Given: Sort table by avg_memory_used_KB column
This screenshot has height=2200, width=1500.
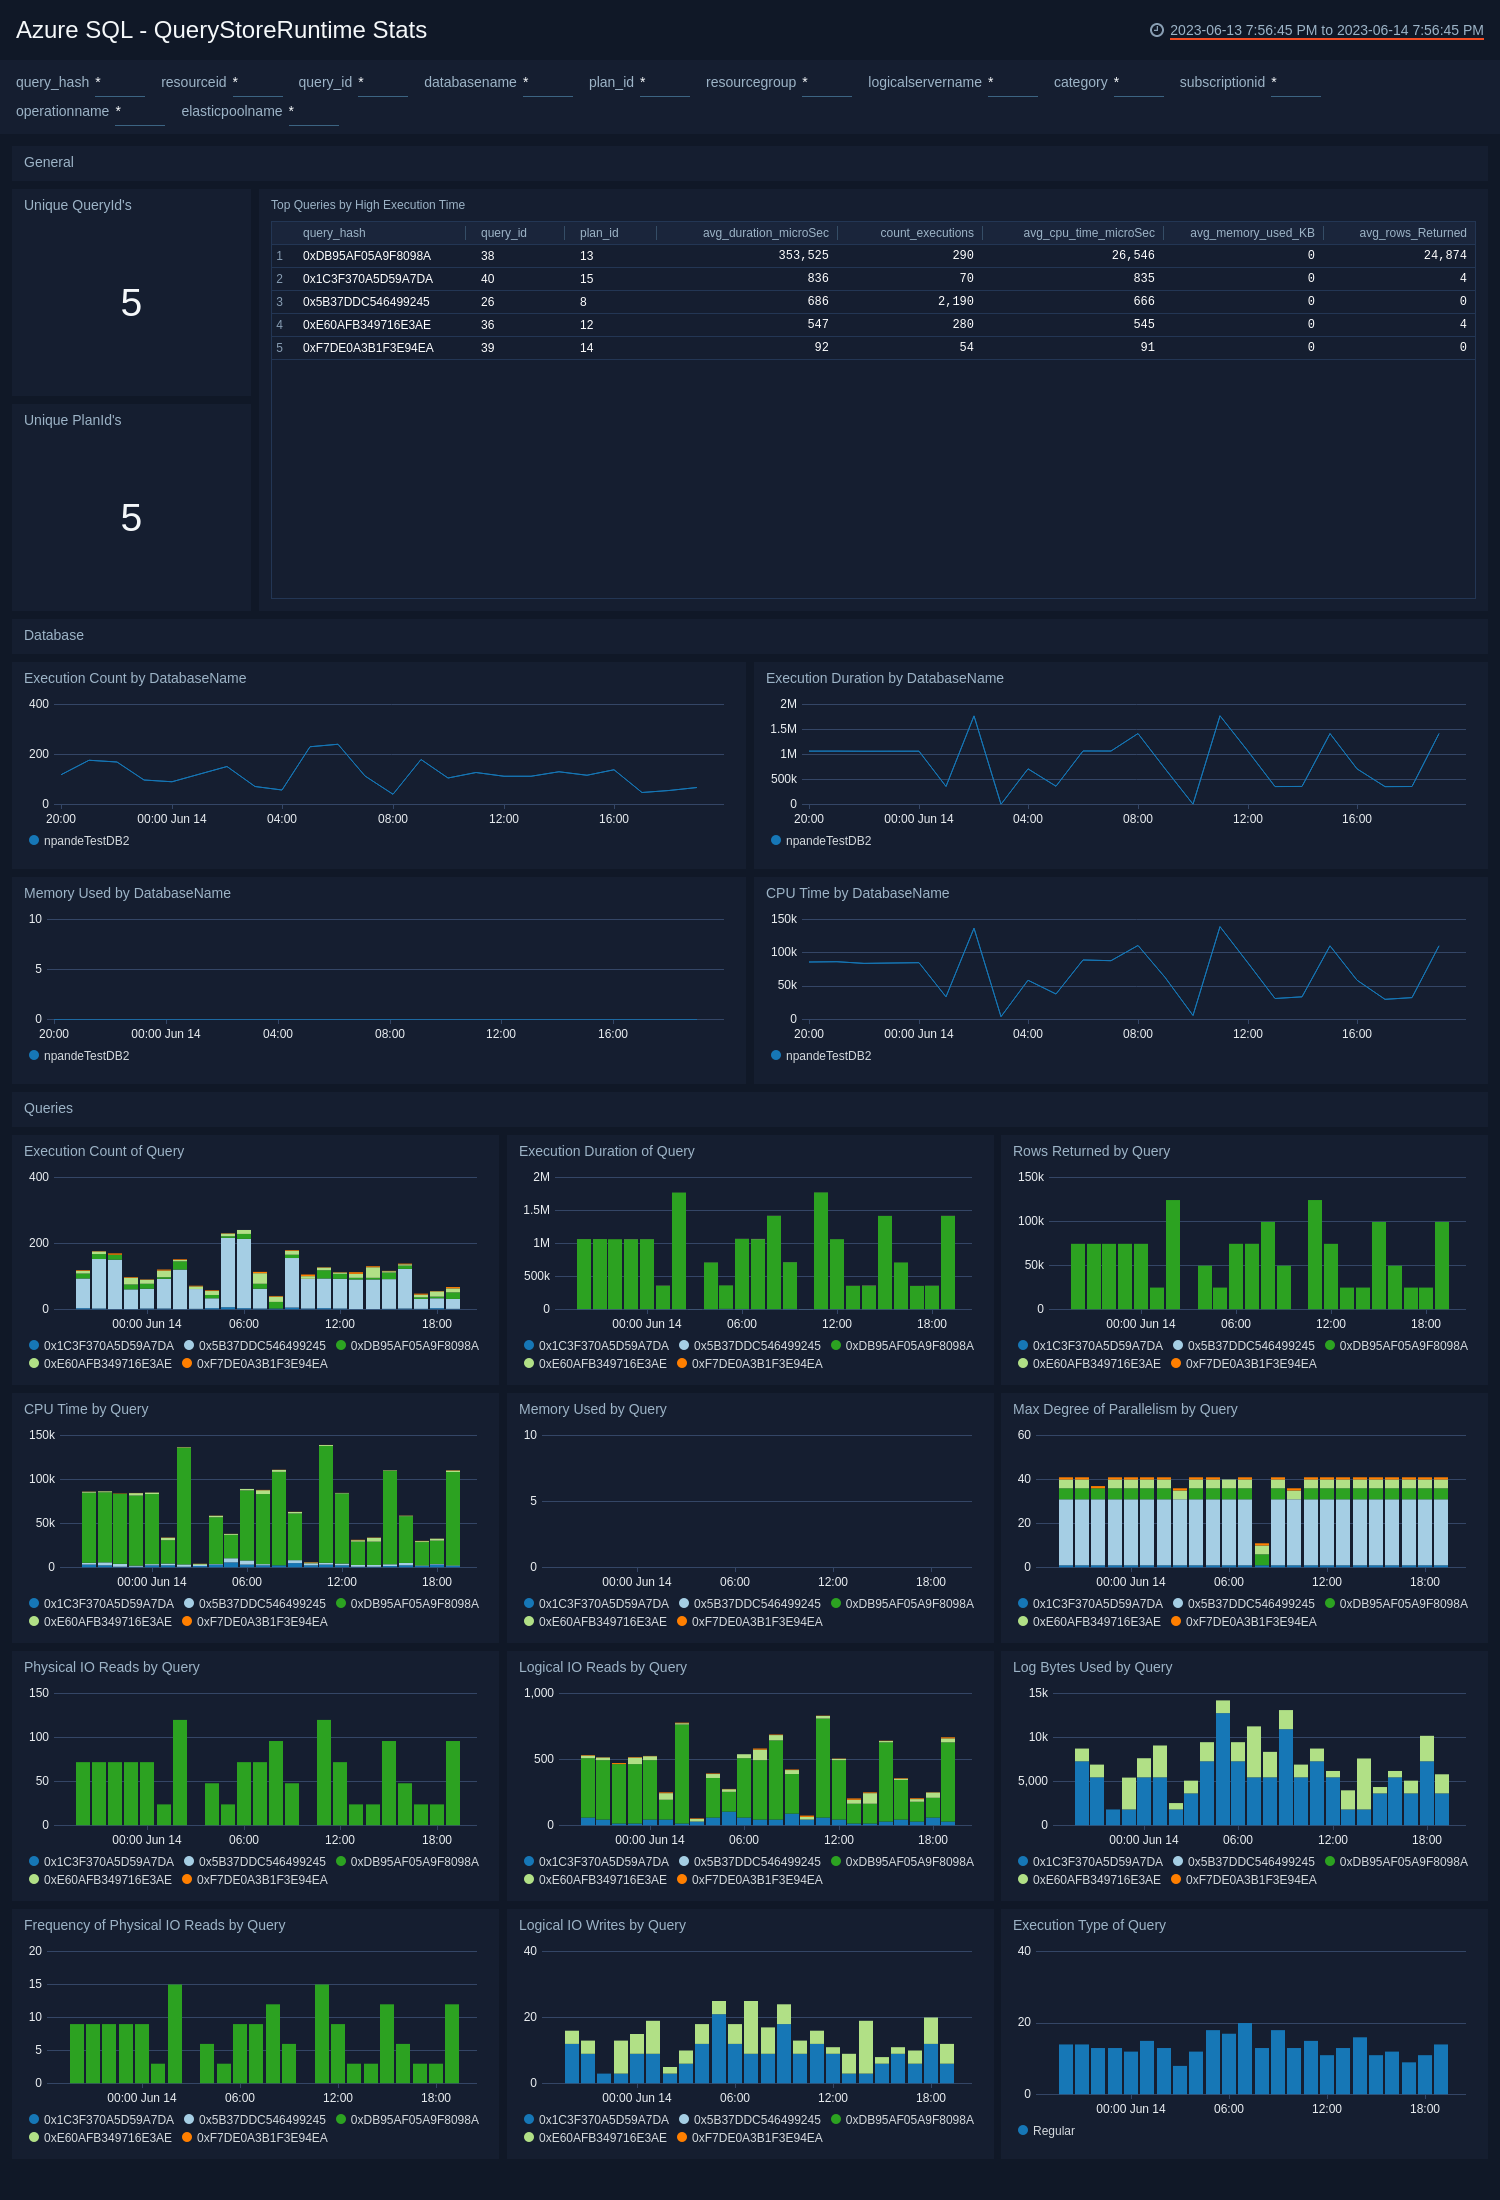Looking at the screenshot, I should pos(1252,233).
